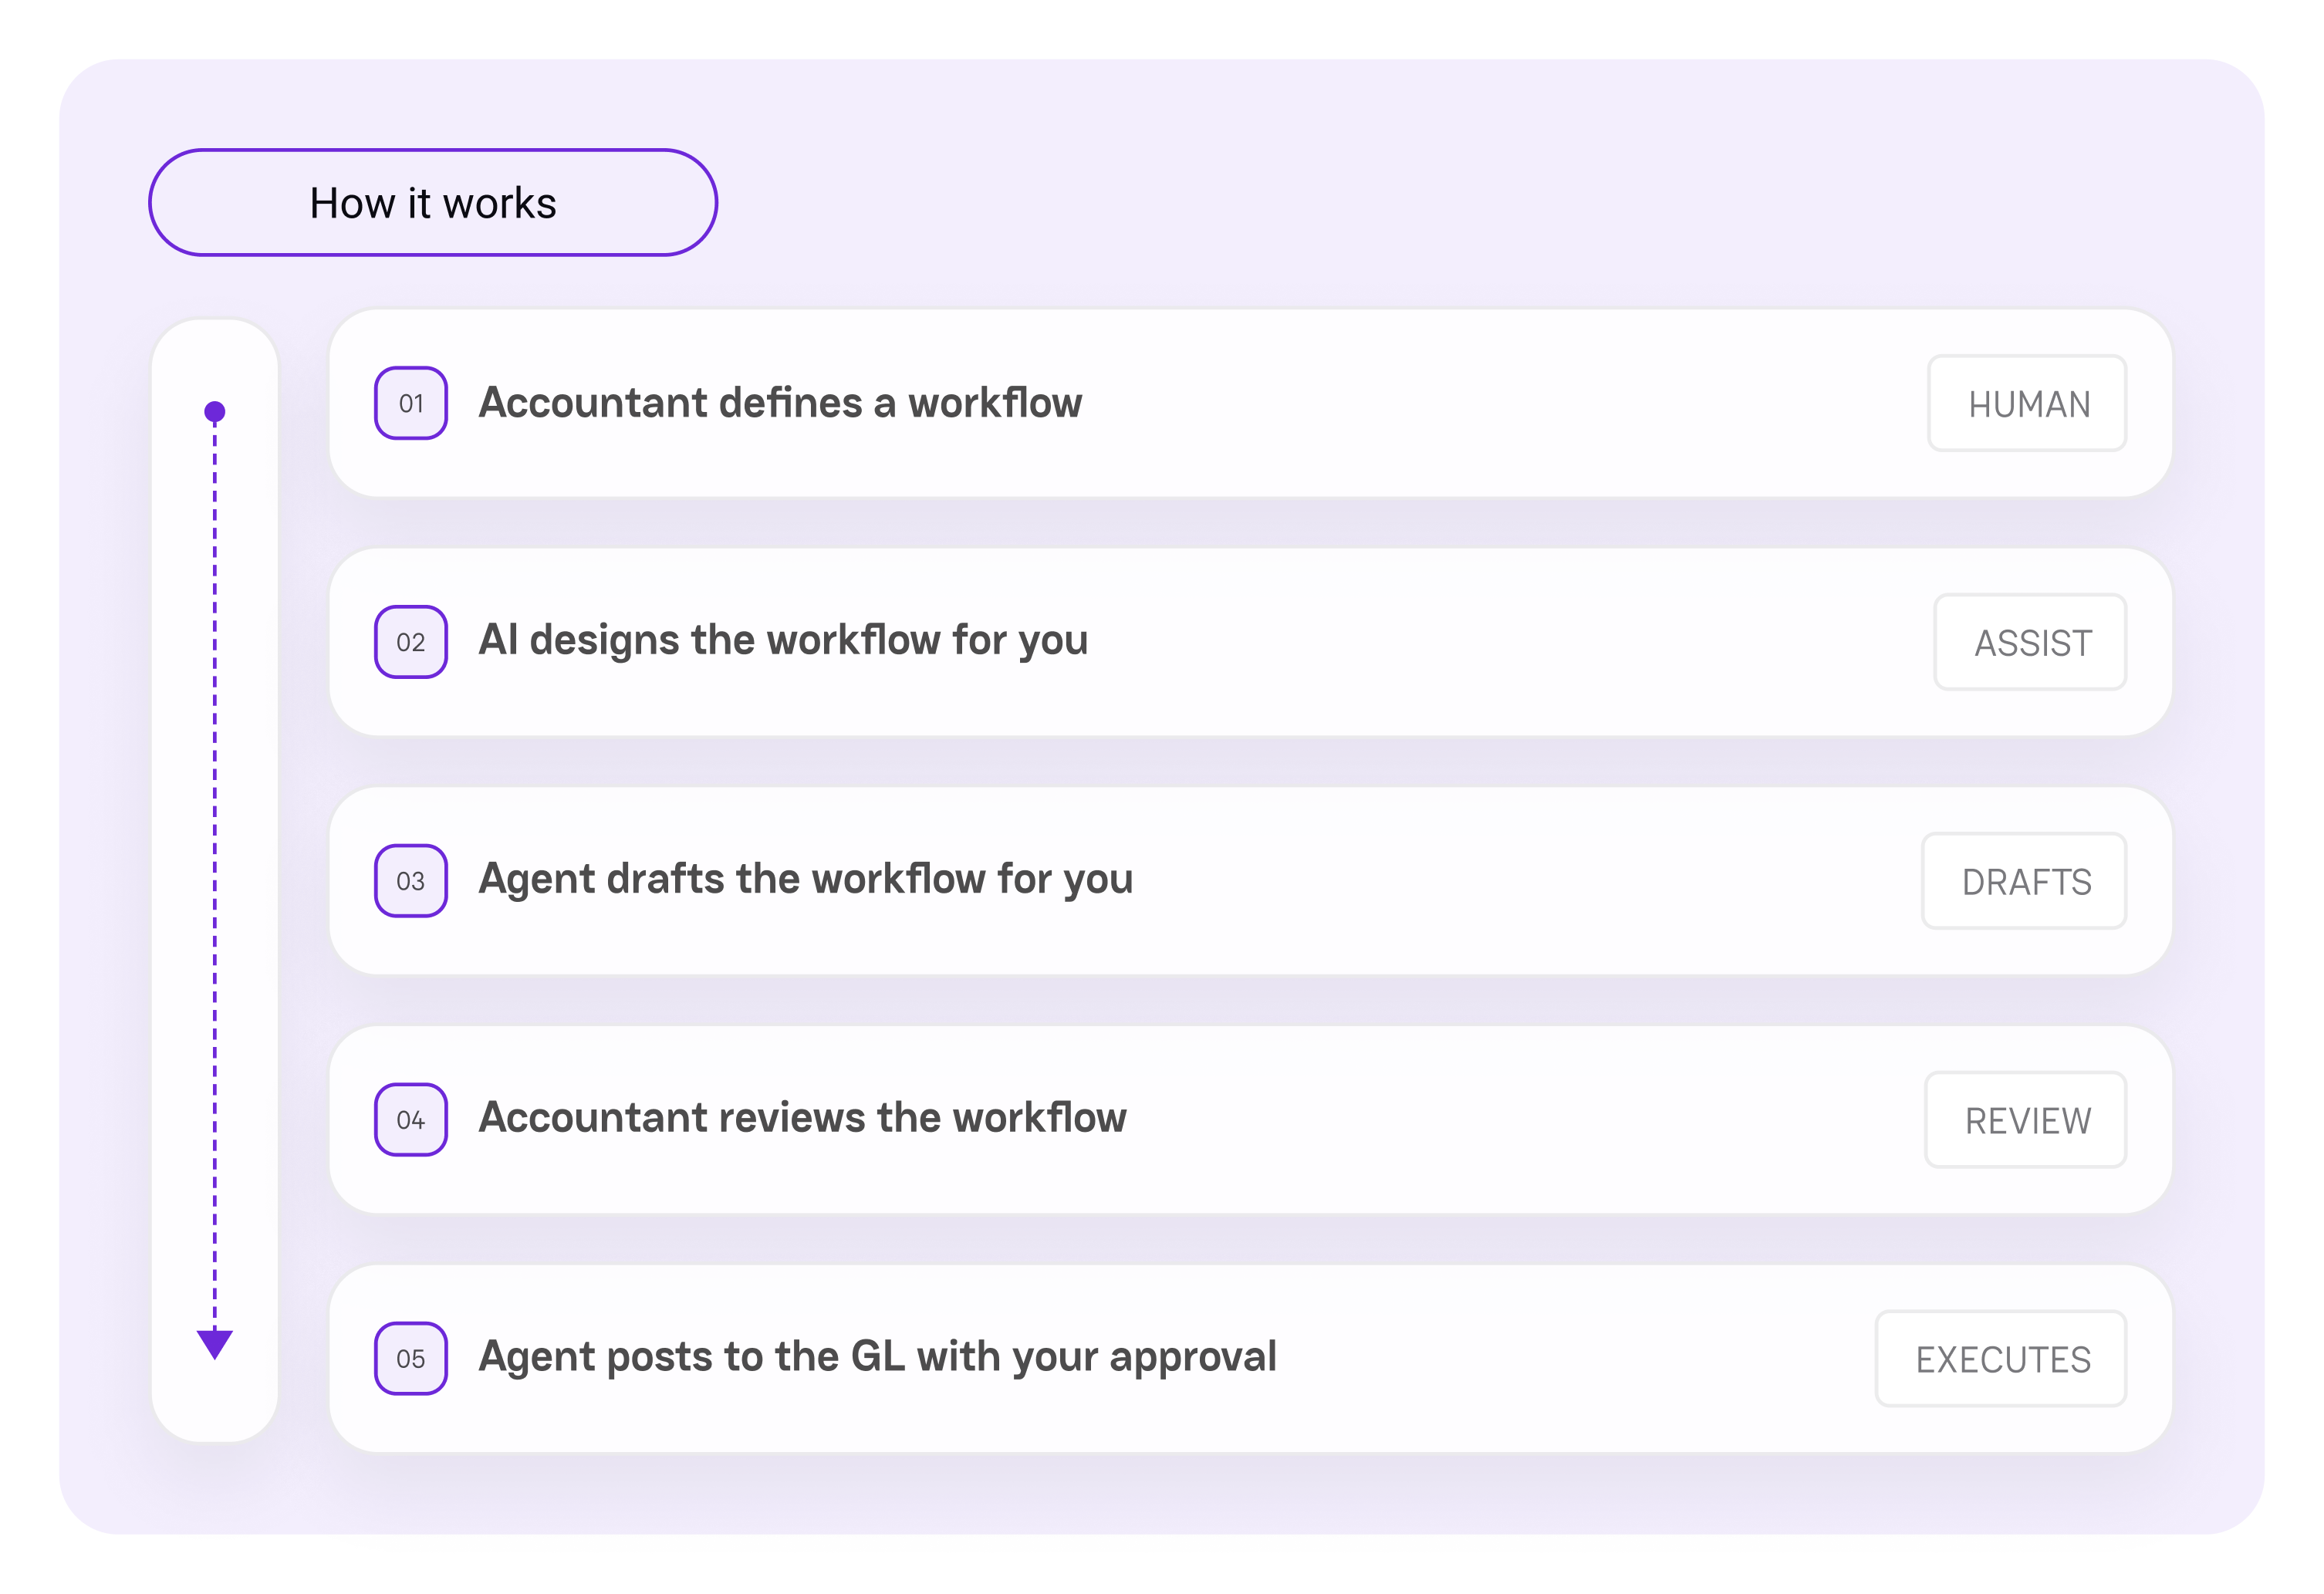The height and width of the screenshot is (1594, 2324).
Task: Open 'AI designs the workflow for you'
Action: (x=783, y=640)
